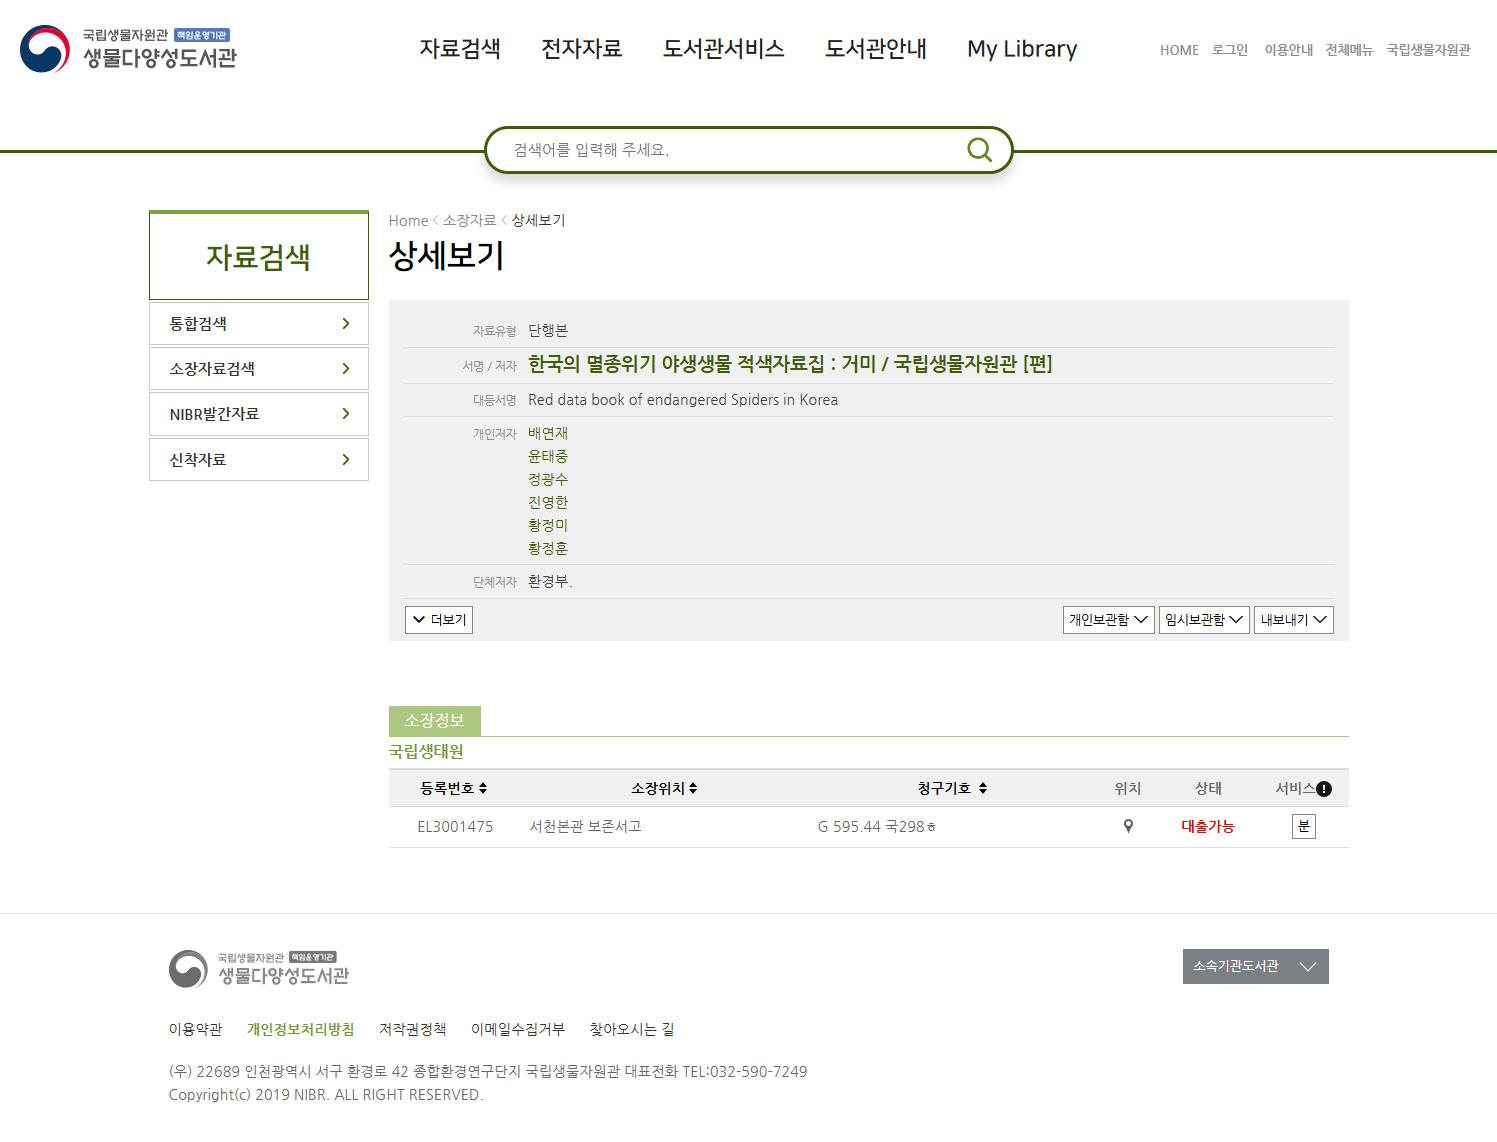Sort by 소장위치 column arrows
1497x1142 pixels.
pyautogui.click(x=693, y=789)
